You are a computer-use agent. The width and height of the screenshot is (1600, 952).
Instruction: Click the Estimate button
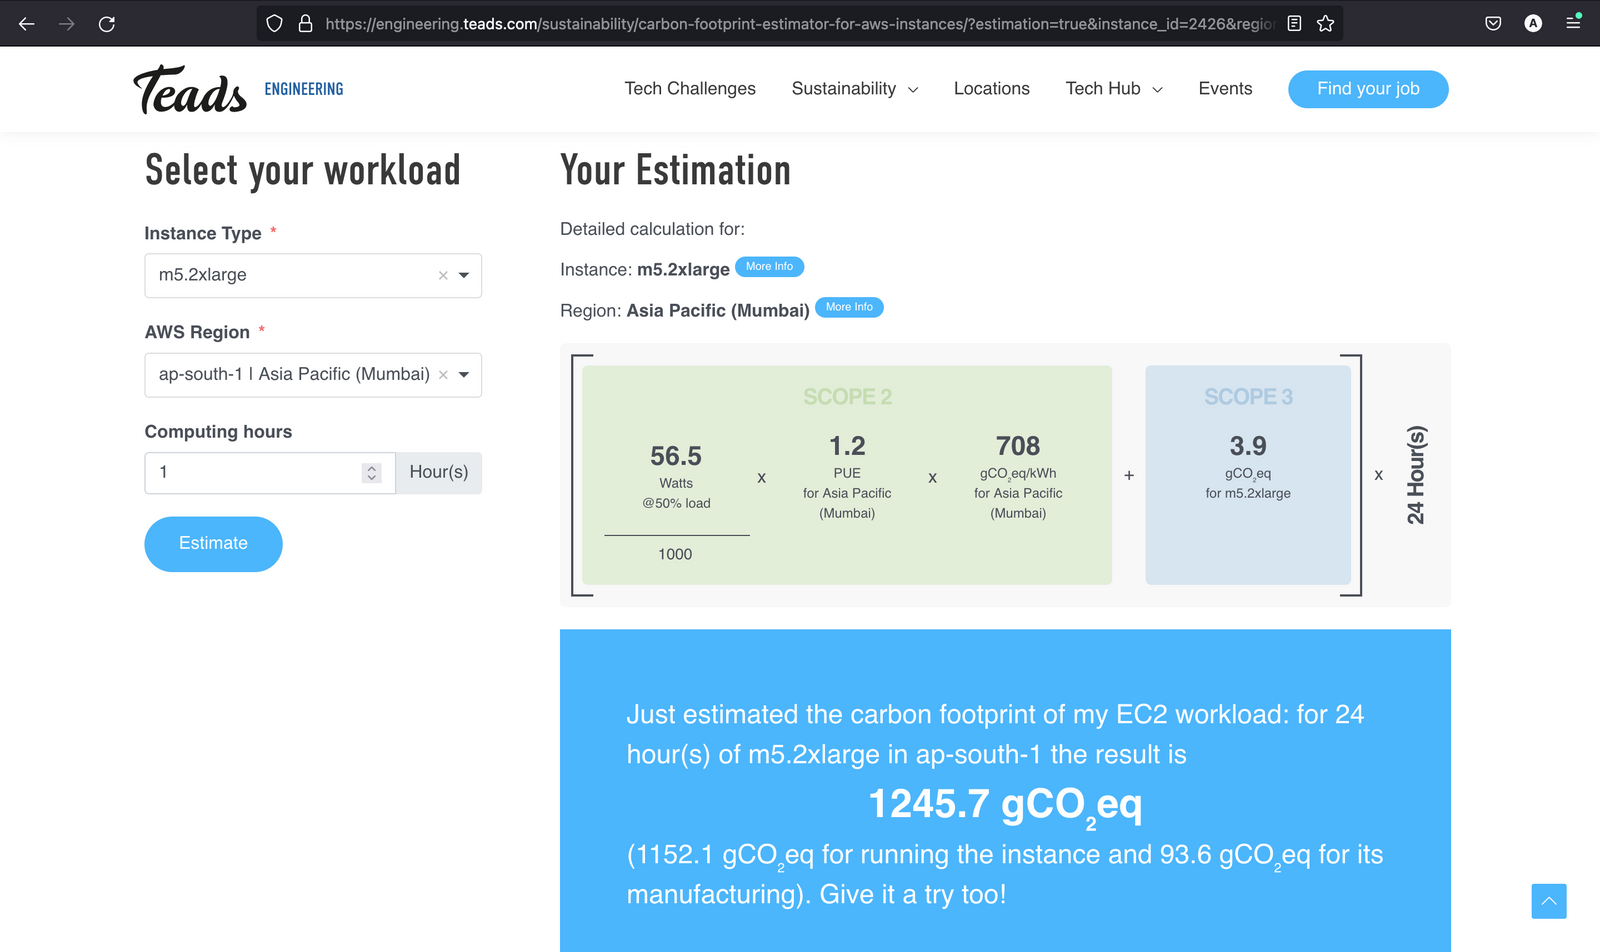(213, 544)
